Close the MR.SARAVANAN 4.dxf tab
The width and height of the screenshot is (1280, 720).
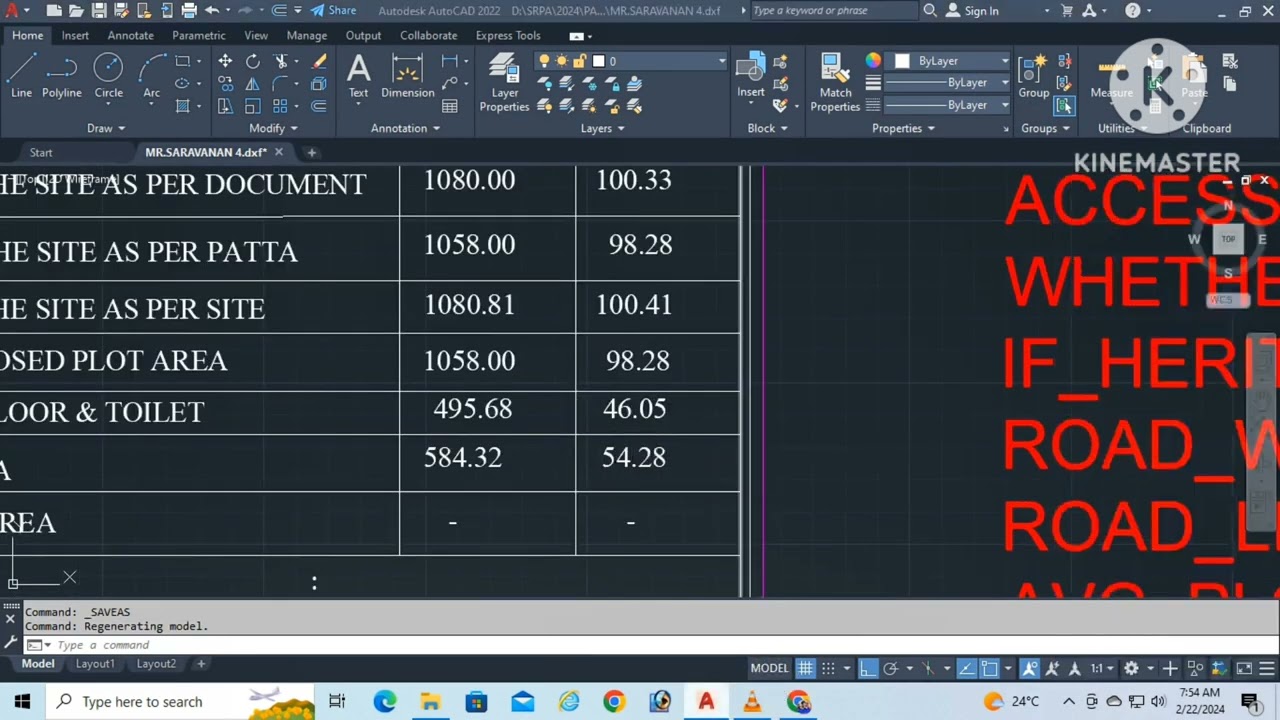pyautogui.click(x=279, y=152)
